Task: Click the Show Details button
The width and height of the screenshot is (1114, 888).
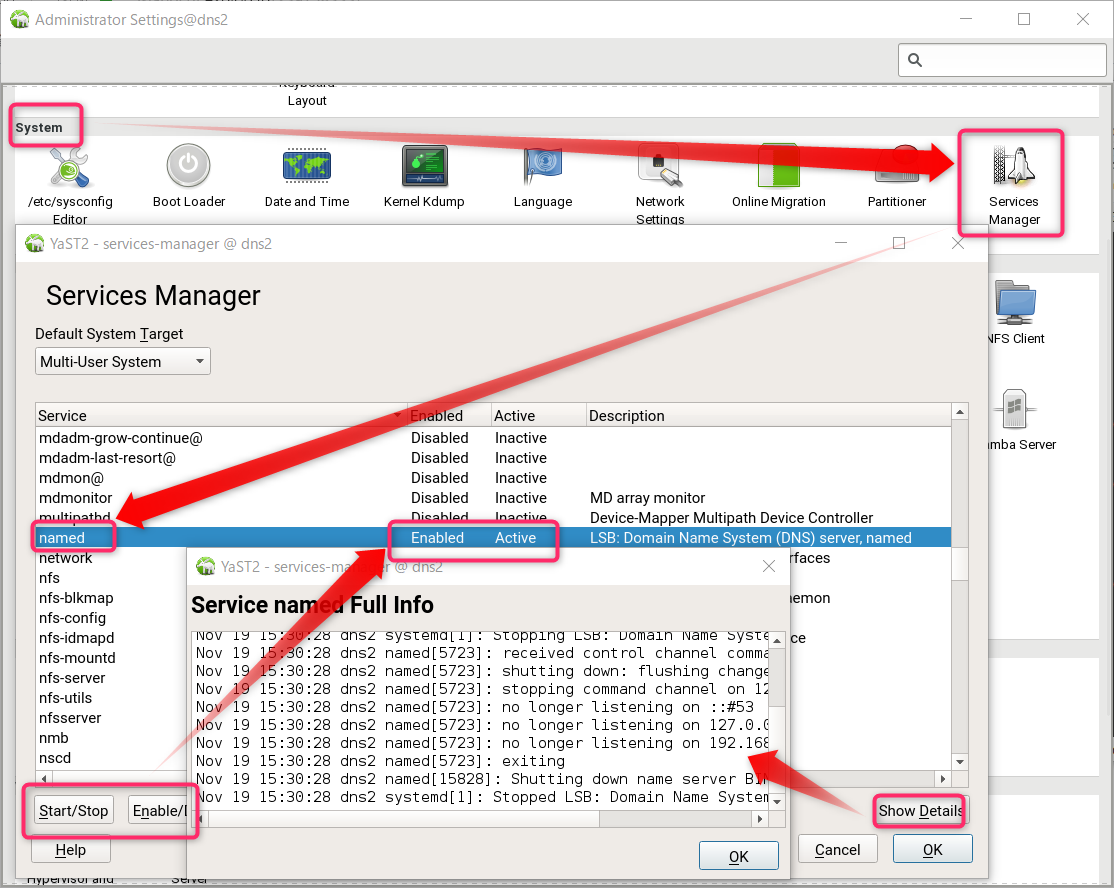Action: pyautogui.click(x=920, y=811)
